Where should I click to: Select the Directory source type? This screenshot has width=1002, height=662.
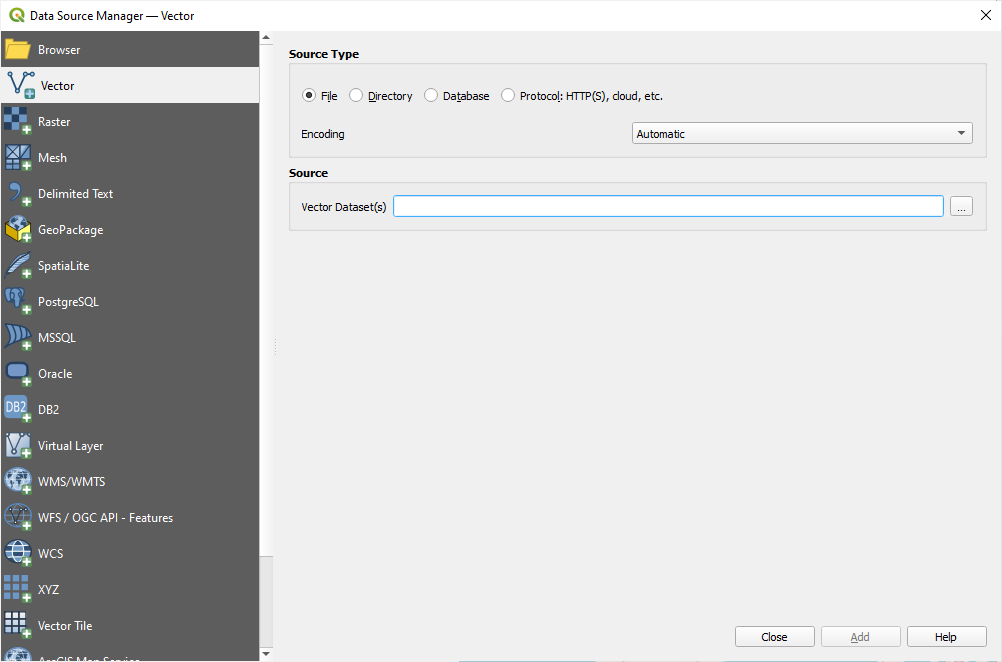(355, 95)
